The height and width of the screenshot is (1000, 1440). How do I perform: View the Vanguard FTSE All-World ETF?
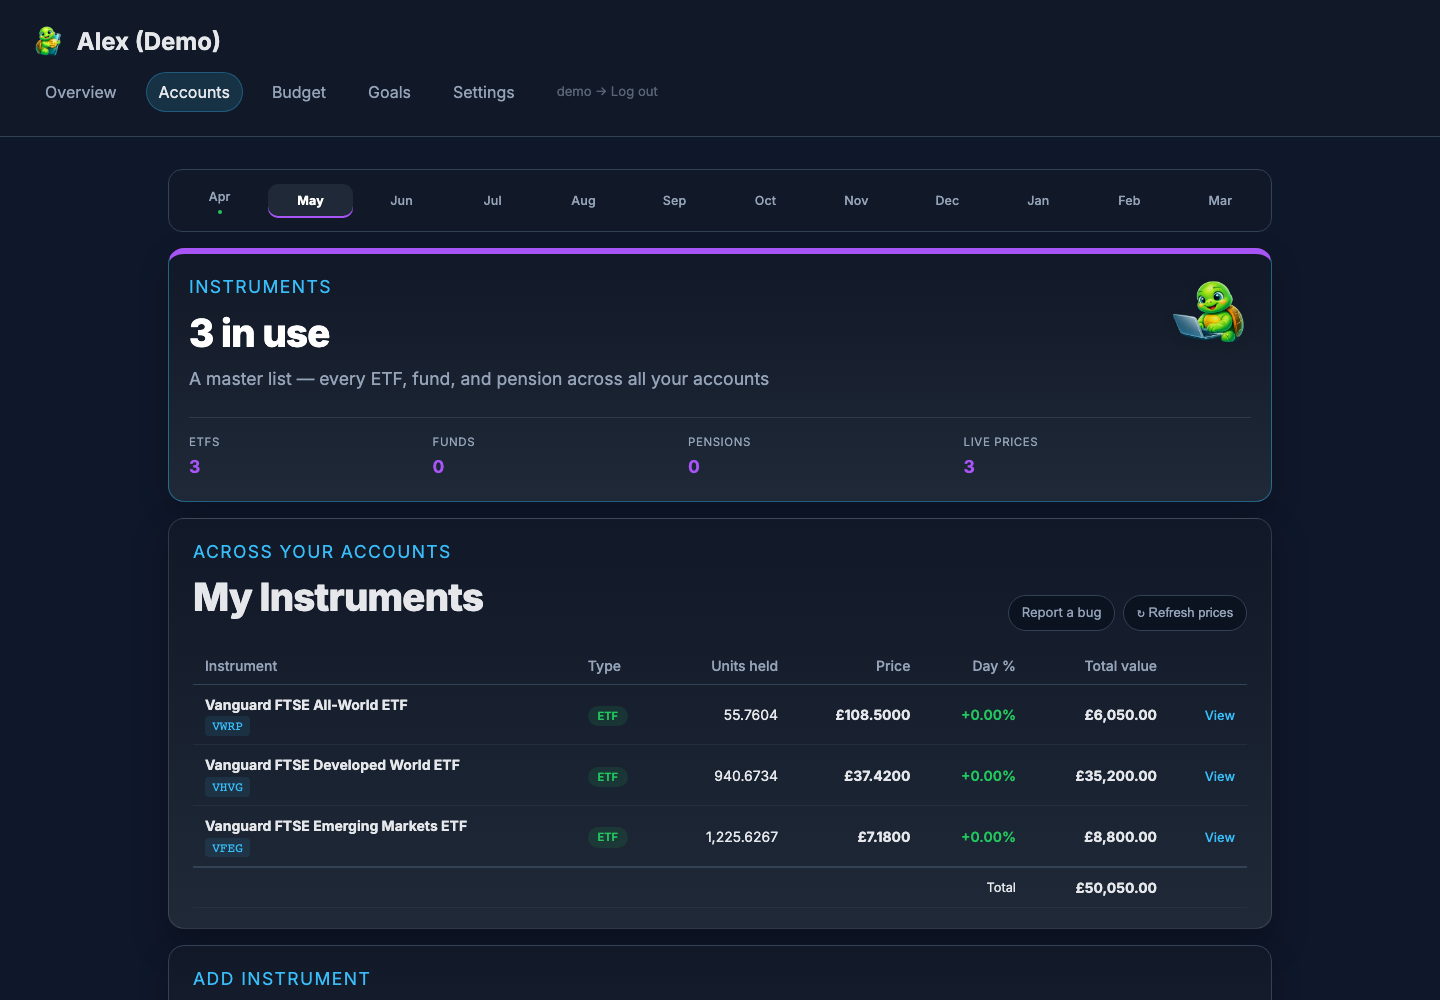[1219, 715]
